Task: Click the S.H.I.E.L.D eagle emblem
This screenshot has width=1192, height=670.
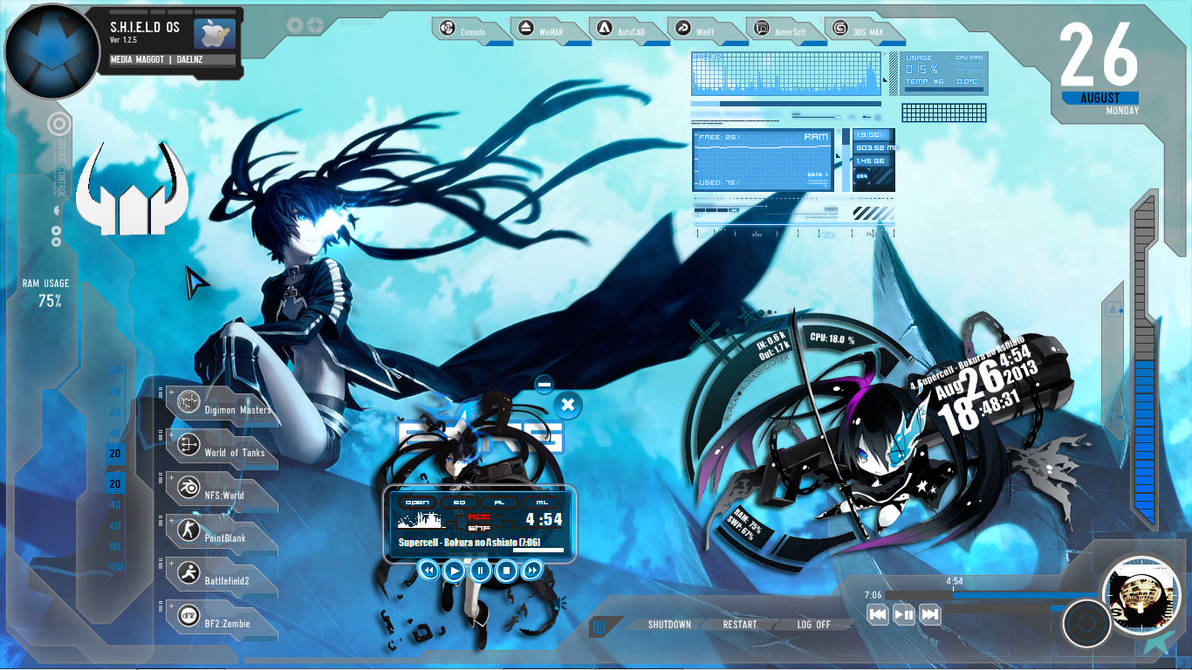Action: (51, 51)
